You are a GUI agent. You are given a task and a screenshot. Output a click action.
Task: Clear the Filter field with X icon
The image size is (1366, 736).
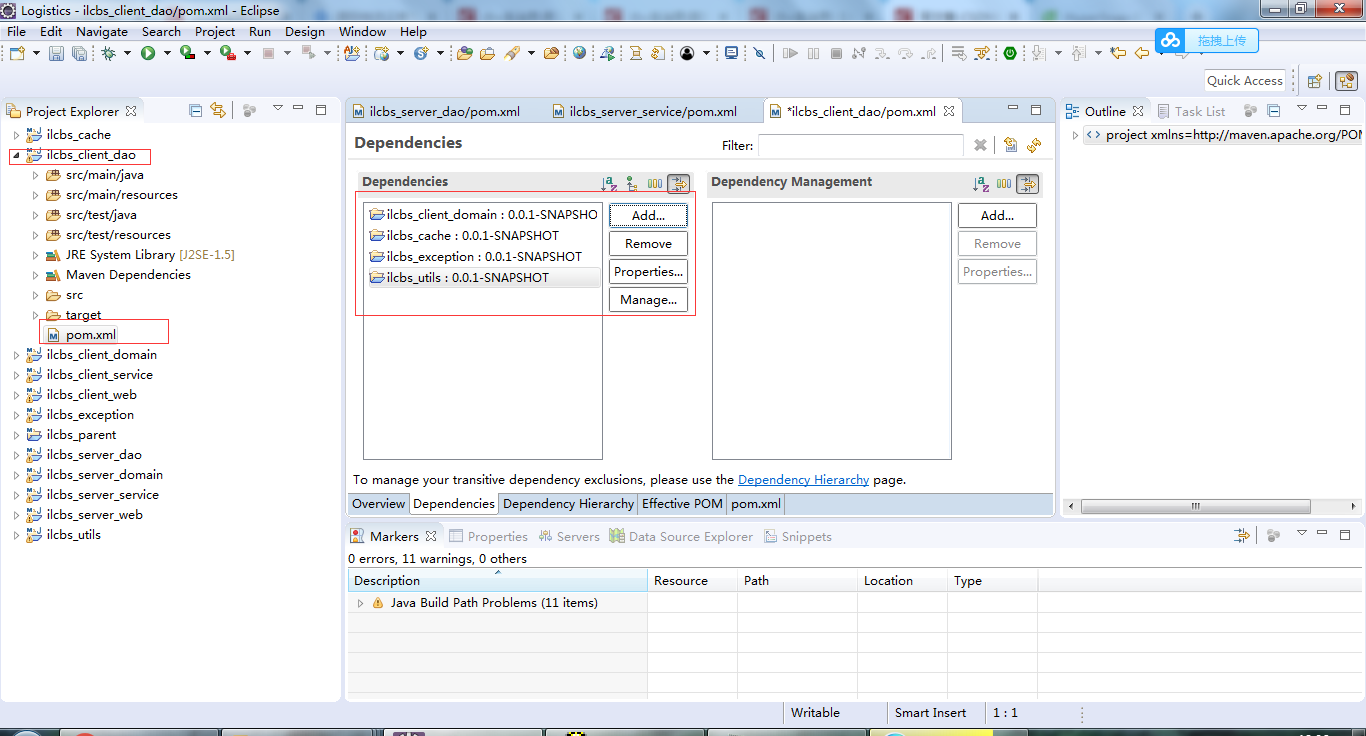(x=981, y=145)
